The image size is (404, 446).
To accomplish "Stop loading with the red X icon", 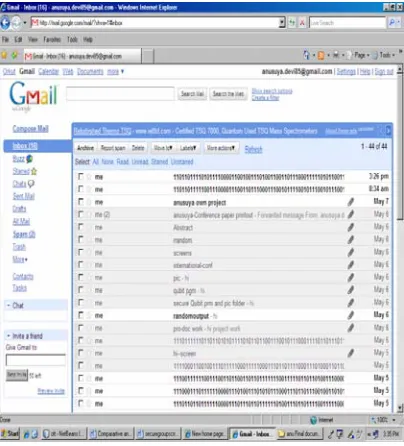I will (x=302, y=23).
